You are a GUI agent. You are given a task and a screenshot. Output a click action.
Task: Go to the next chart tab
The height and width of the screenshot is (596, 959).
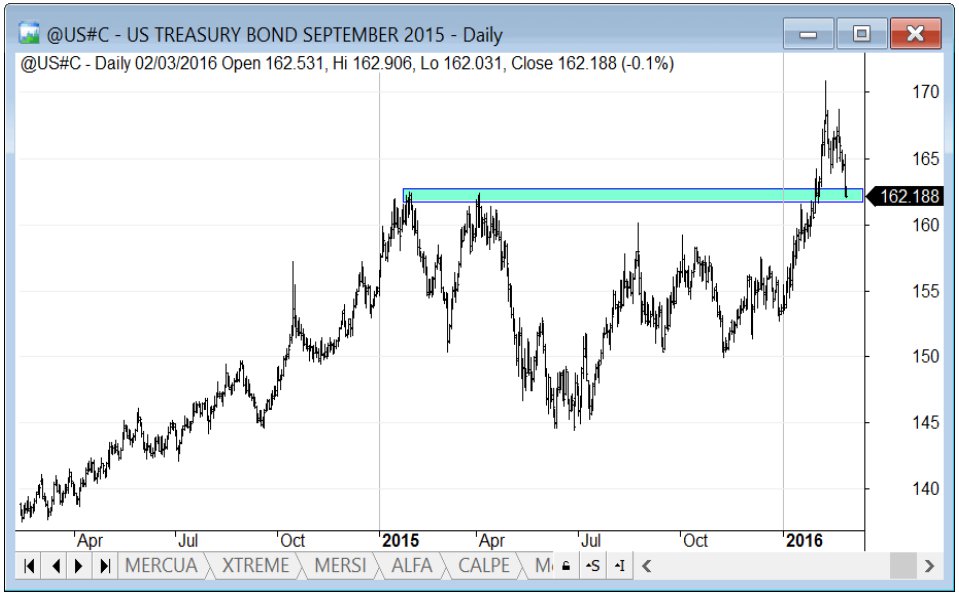click(79, 566)
